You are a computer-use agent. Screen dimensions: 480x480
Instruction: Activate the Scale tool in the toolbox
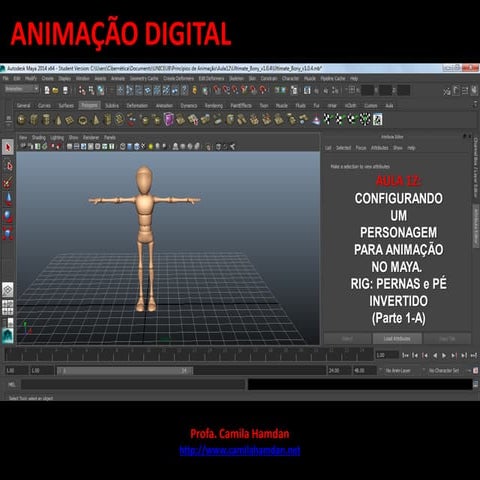[8, 233]
